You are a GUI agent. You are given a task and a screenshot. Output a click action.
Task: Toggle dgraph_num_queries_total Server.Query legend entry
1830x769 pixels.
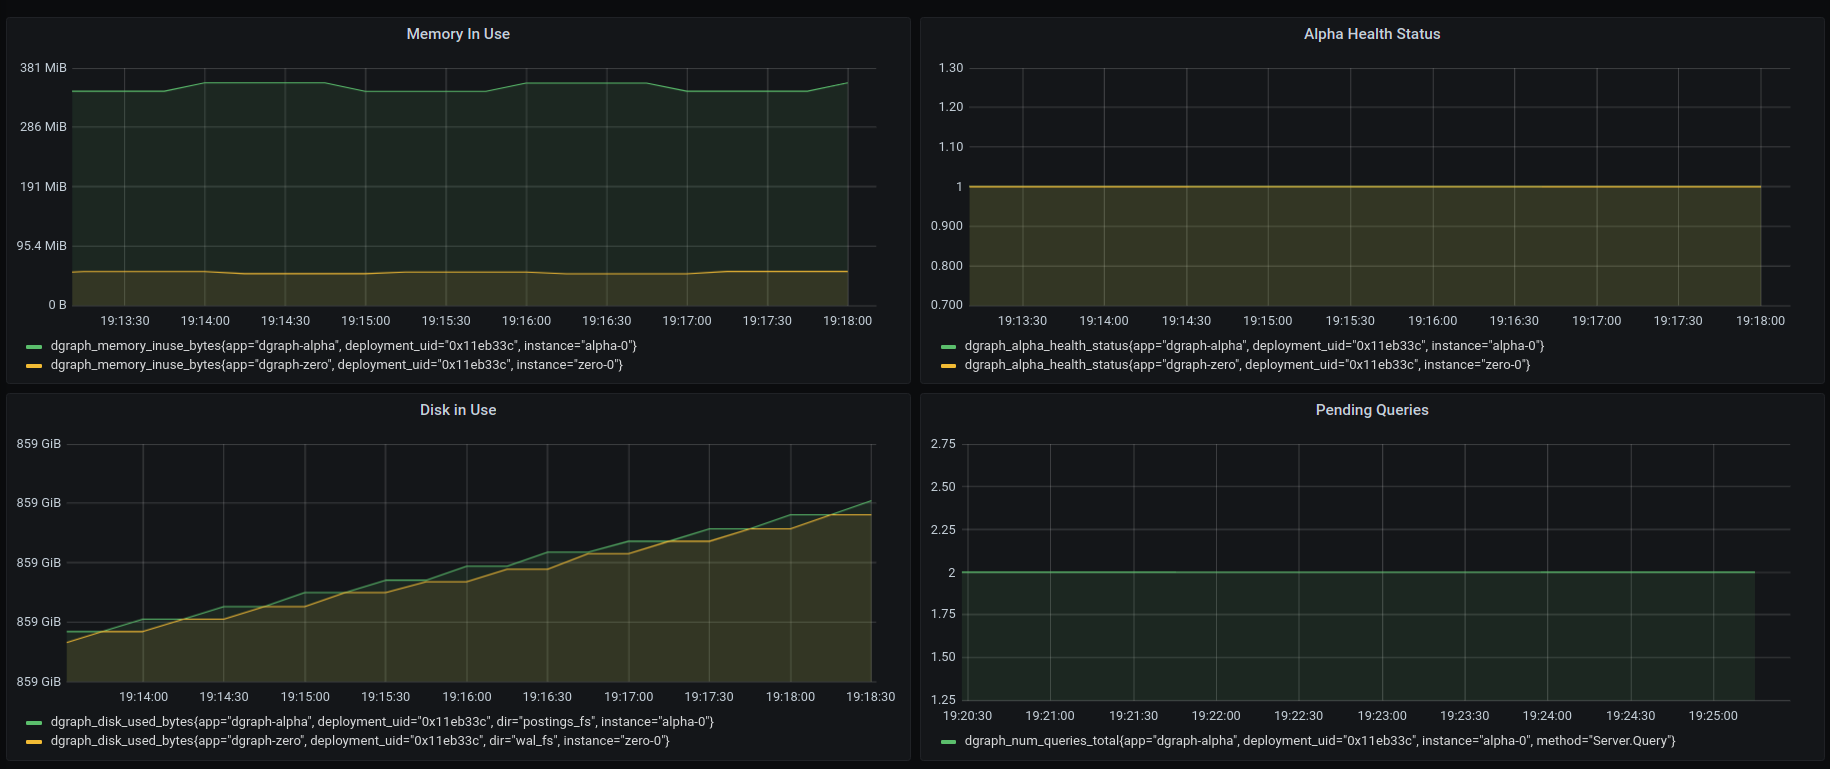(1320, 741)
